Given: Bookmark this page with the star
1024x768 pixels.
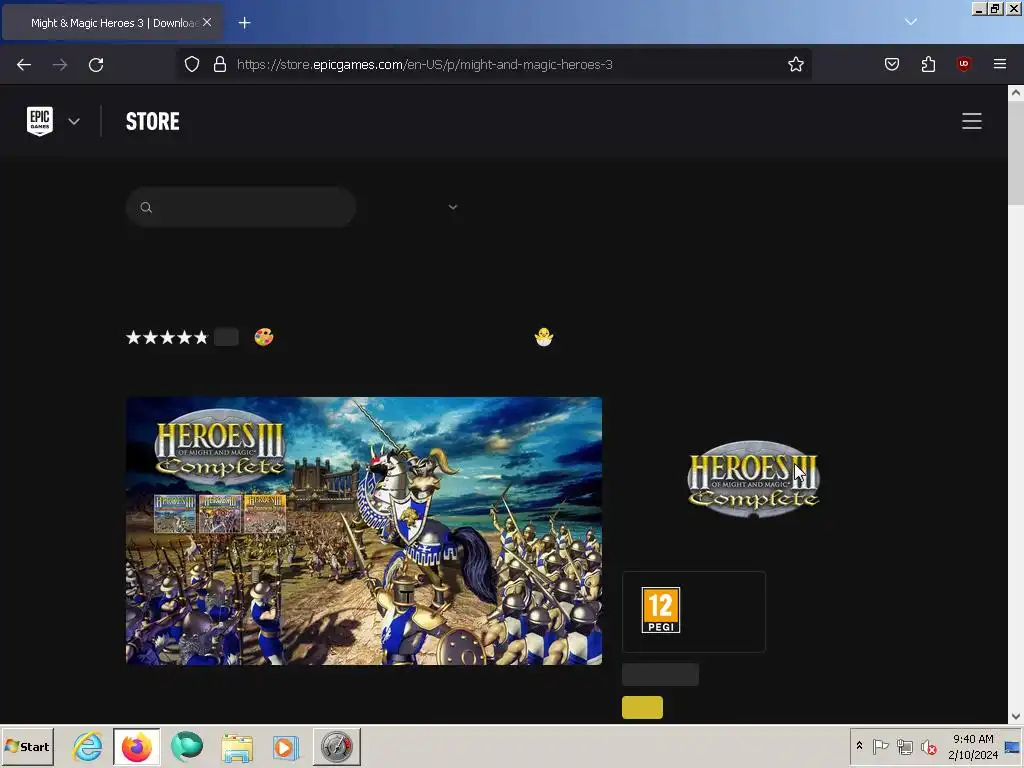Looking at the screenshot, I should (795, 64).
